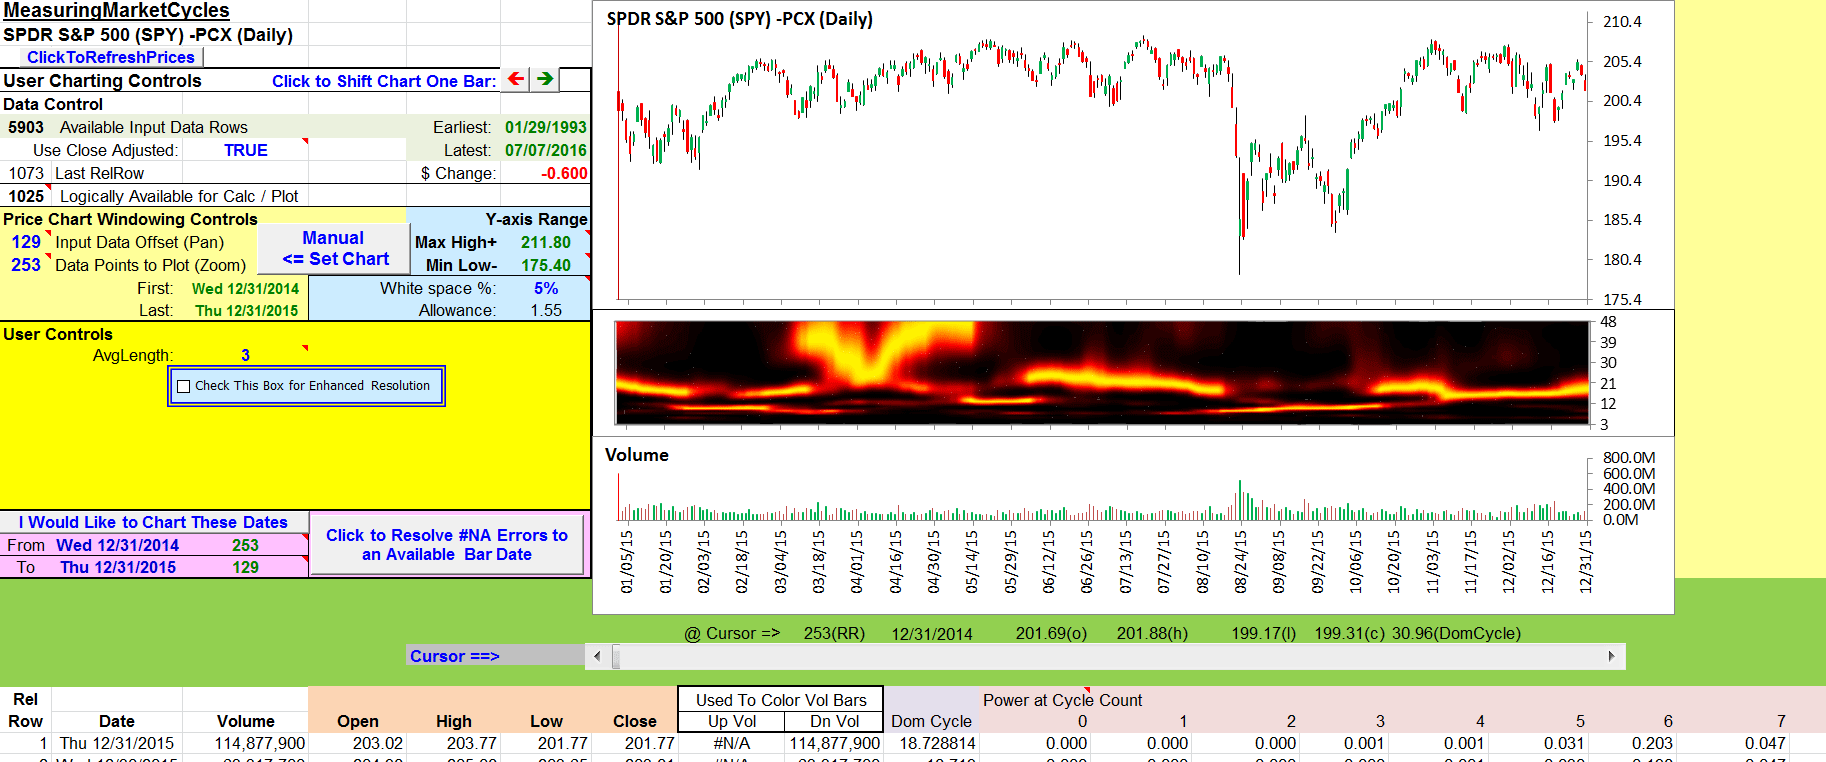Select the 5903 Available Input Data Rows cell
Viewport: 1826px width, 762px height.
tap(26, 127)
